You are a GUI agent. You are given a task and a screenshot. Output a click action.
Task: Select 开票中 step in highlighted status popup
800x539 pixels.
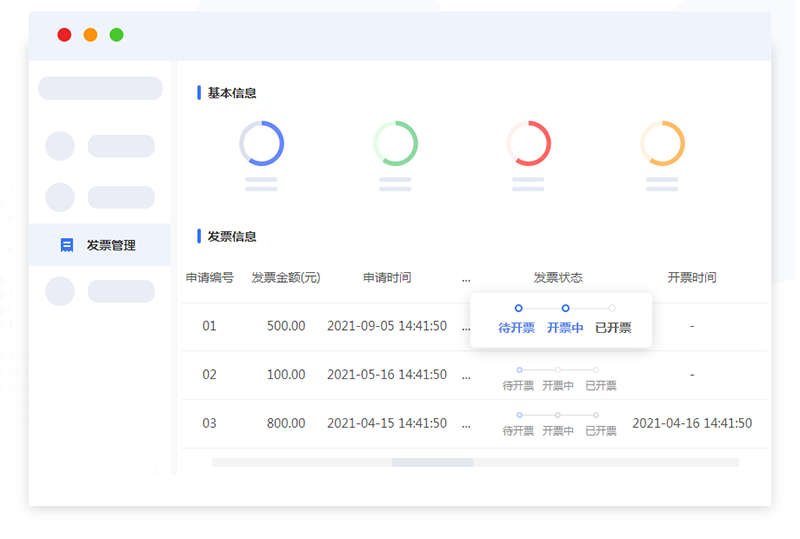point(565,327)
